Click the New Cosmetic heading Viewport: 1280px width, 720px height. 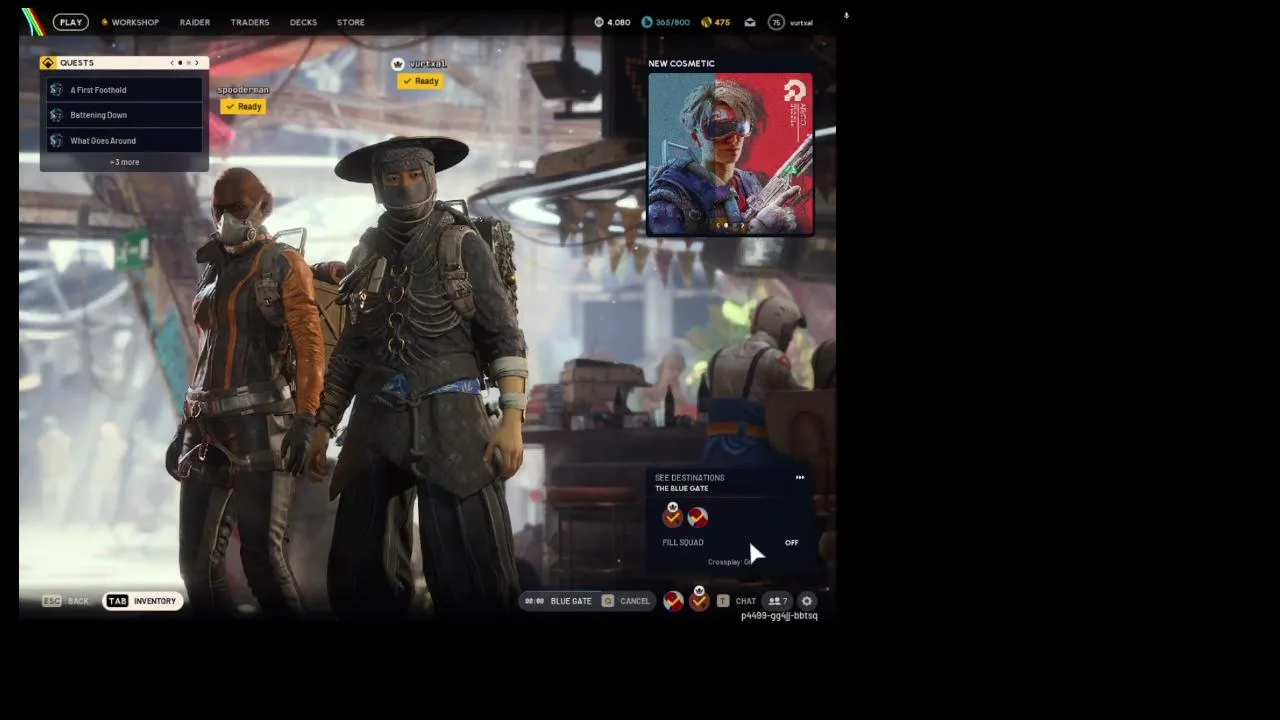click(681, 63)
